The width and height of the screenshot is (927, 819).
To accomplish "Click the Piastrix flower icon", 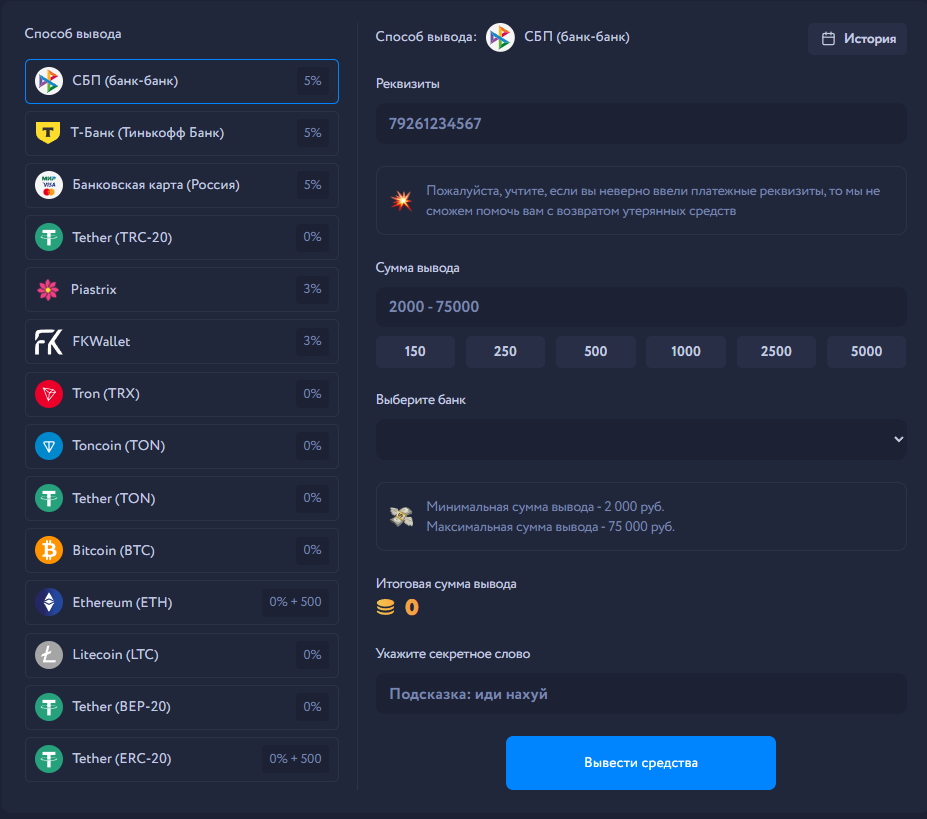I will (x=48, y=289).
